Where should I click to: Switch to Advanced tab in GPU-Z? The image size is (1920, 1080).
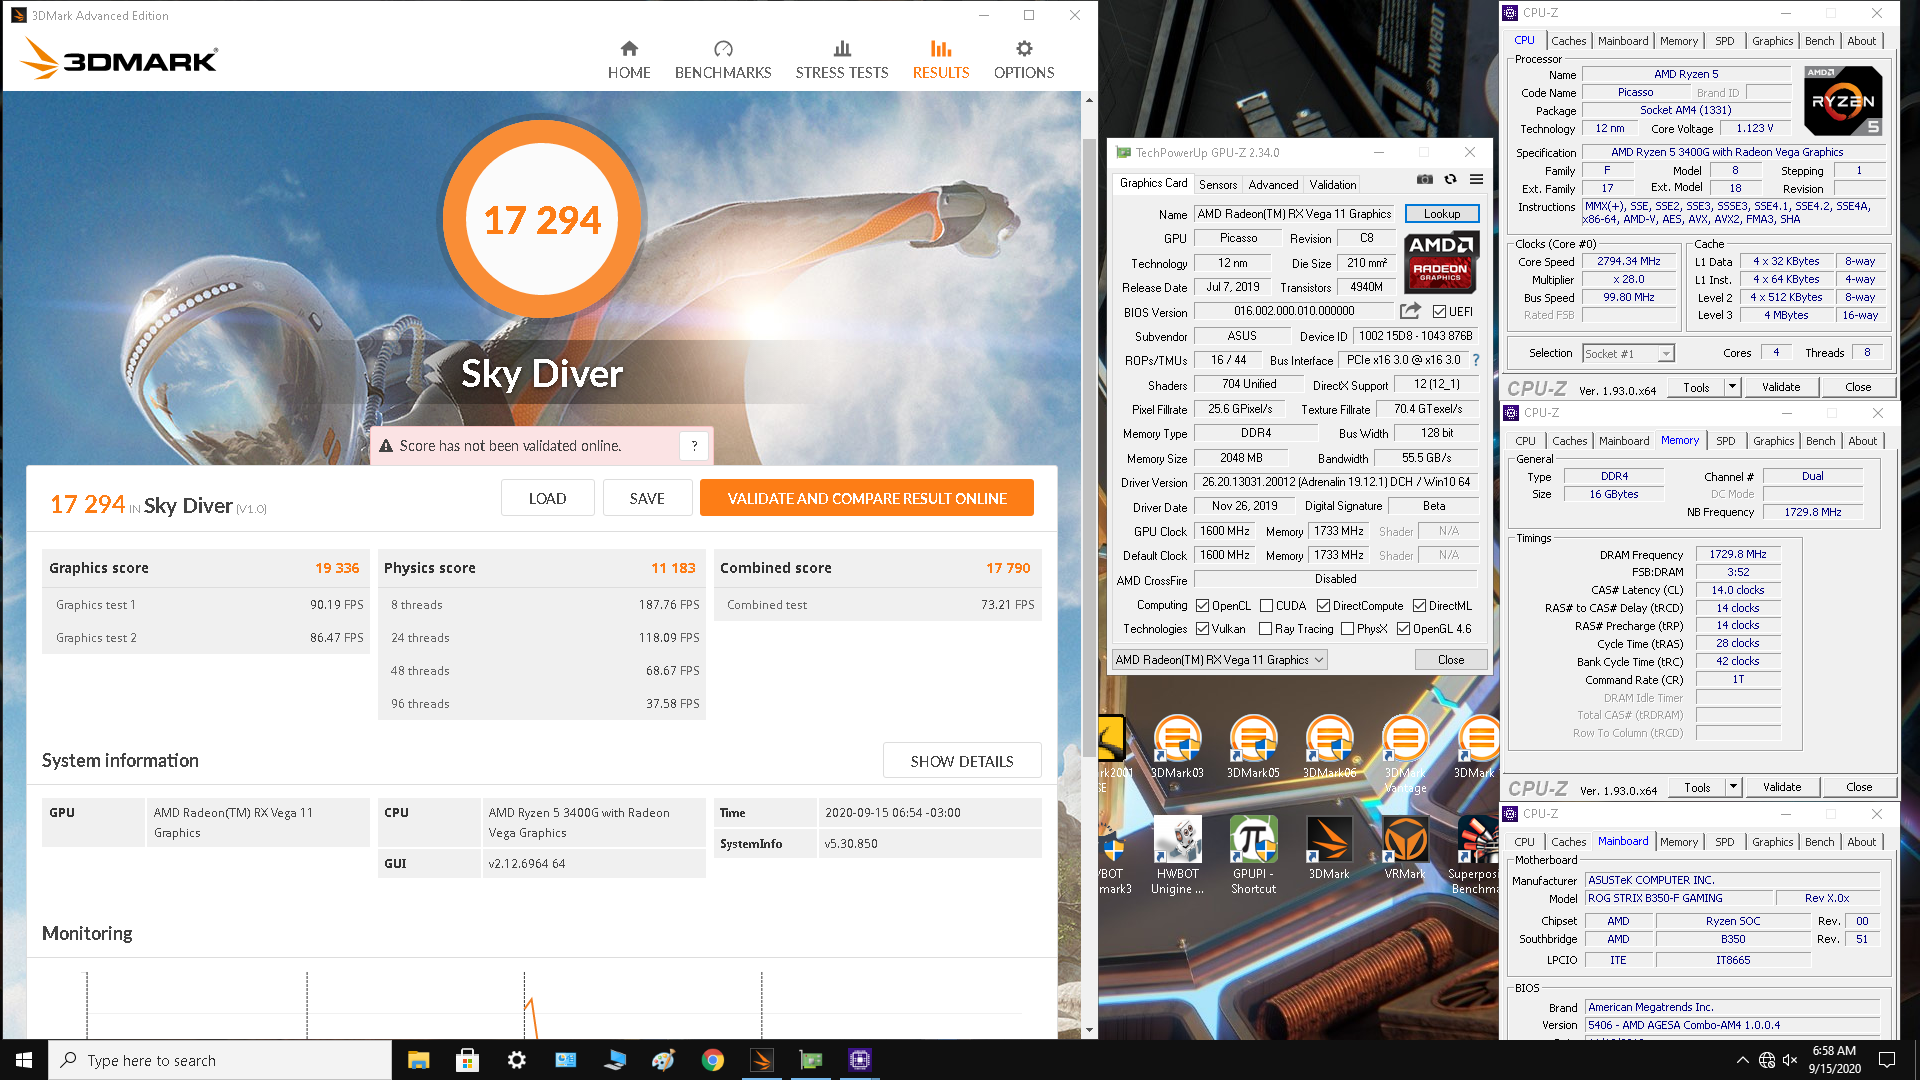point(1273,185)
